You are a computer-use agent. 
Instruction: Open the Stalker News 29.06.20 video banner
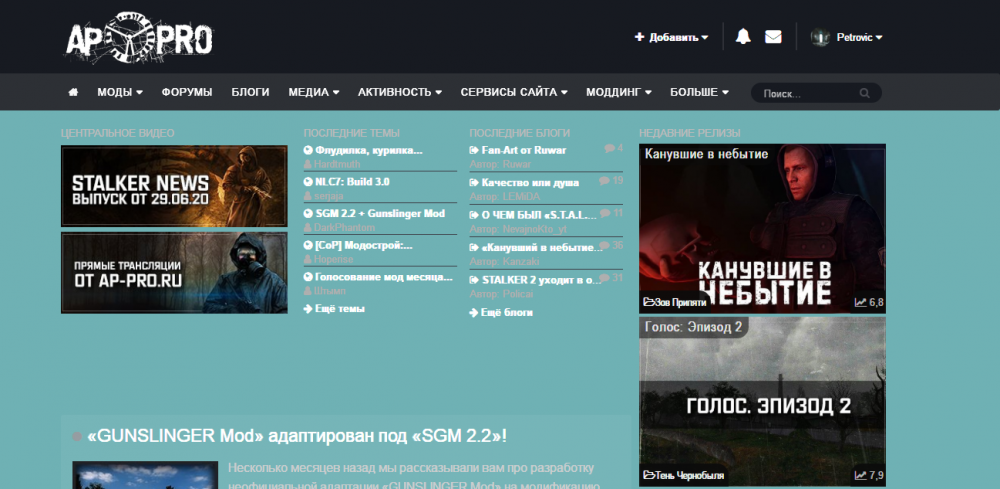coord(174,186)
